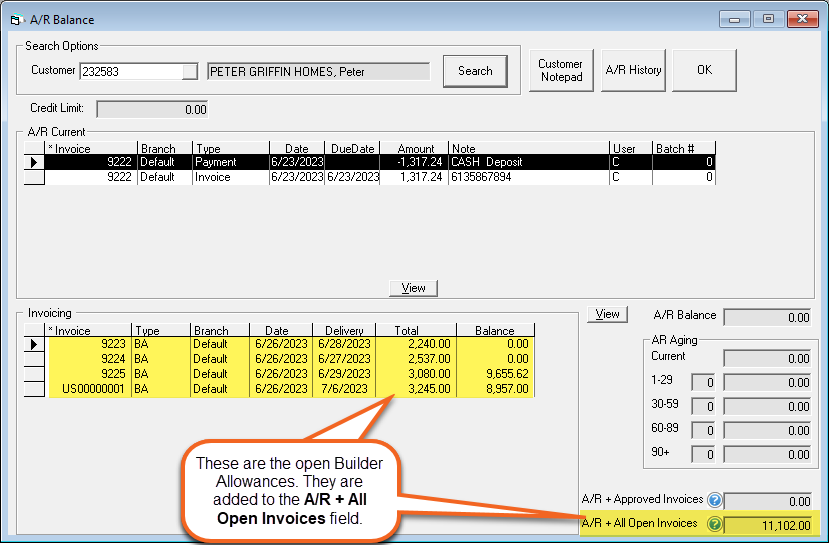Minimize the A/R Balance window

click(x=734, y=19)
